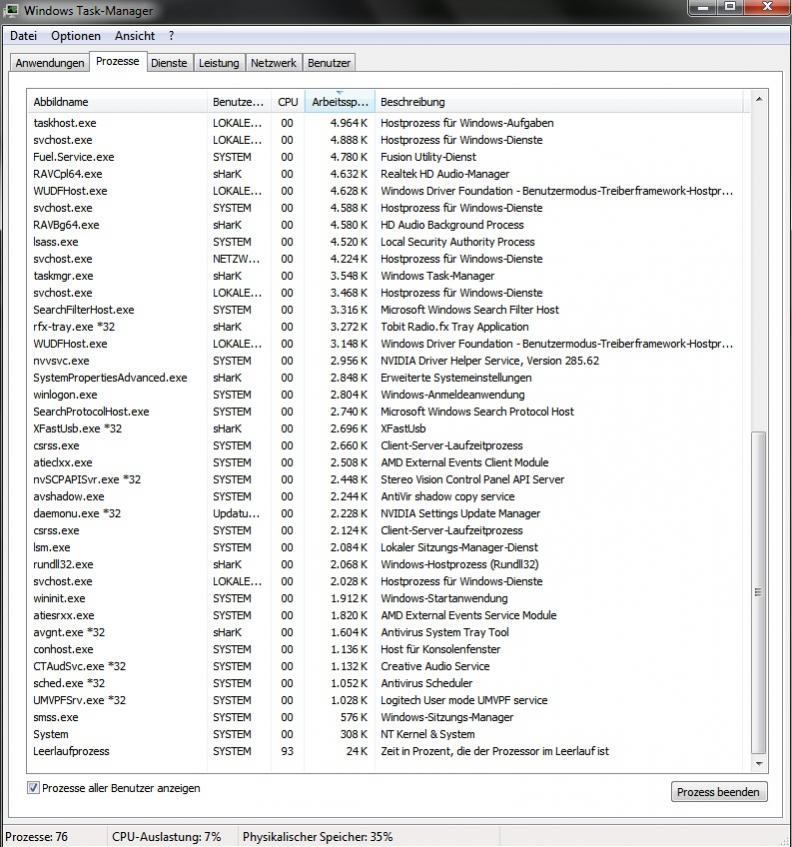This screenshot has width=792, height=847.
Task: Sort by CPU column header
Action: 287,102
